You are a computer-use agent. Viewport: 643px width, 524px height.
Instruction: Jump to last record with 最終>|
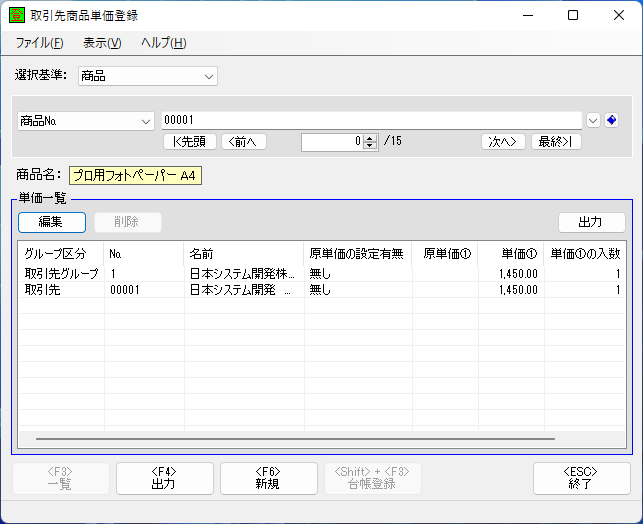(556, 141)
